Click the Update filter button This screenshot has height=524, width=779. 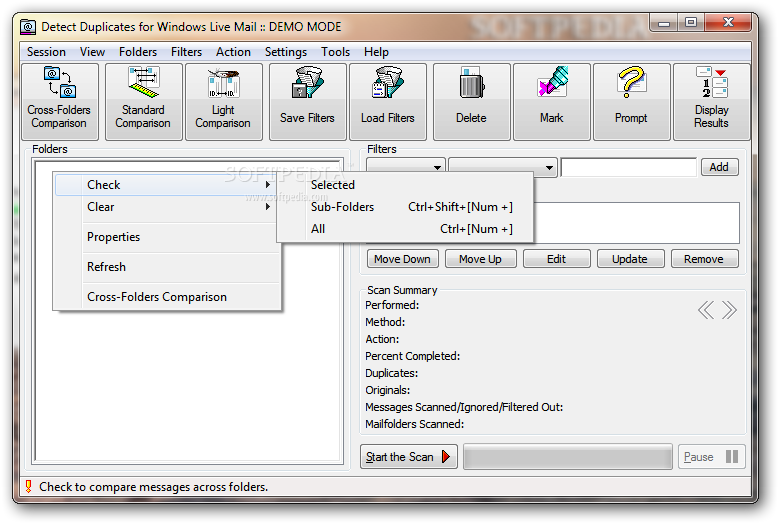coord(630,259)
